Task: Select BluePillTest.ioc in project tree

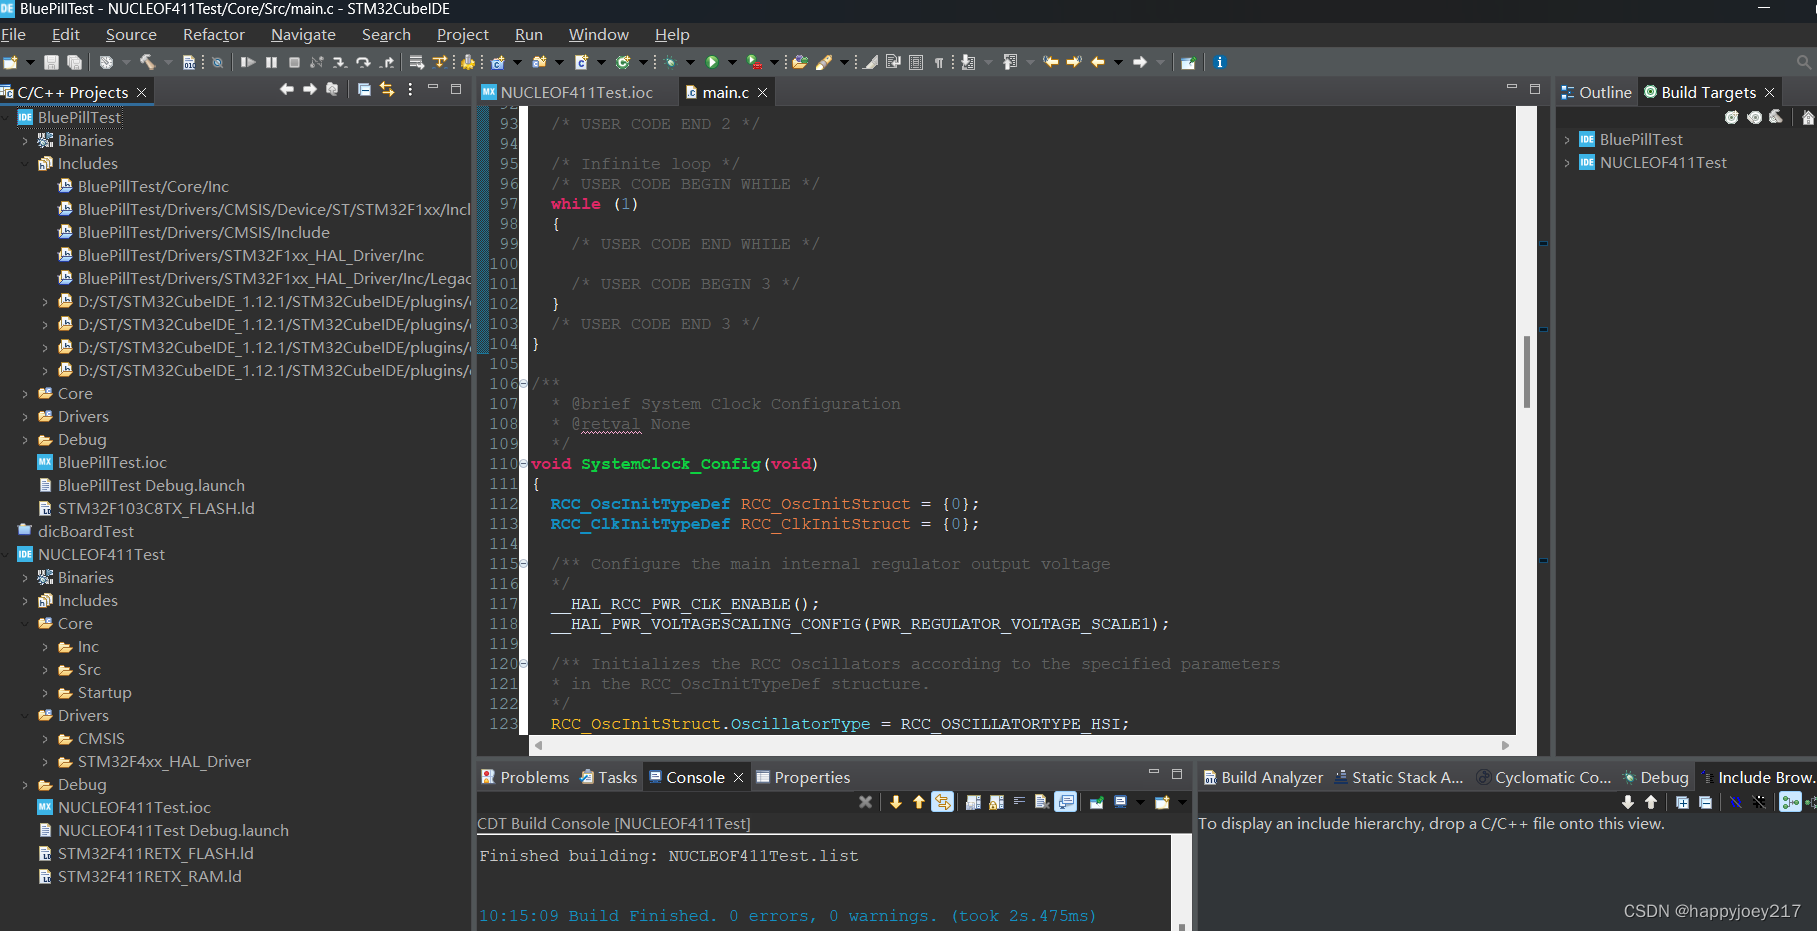Action: pos(112,463)
